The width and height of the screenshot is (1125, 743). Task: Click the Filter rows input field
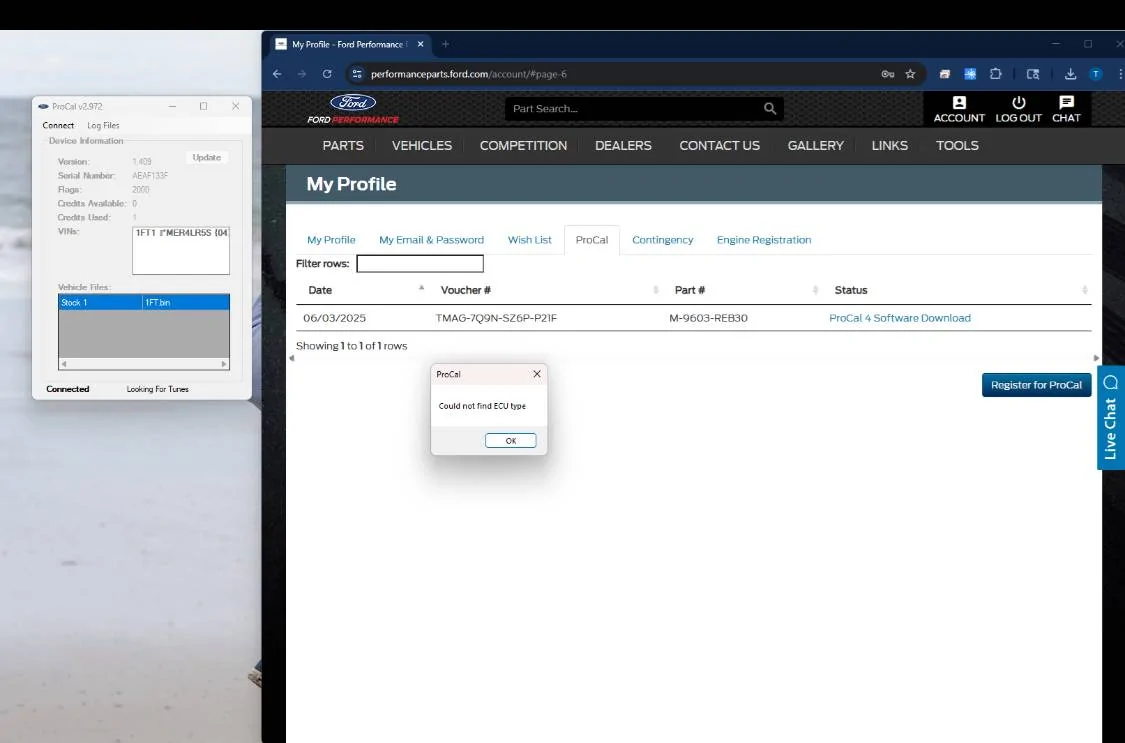tap(420, 264)
